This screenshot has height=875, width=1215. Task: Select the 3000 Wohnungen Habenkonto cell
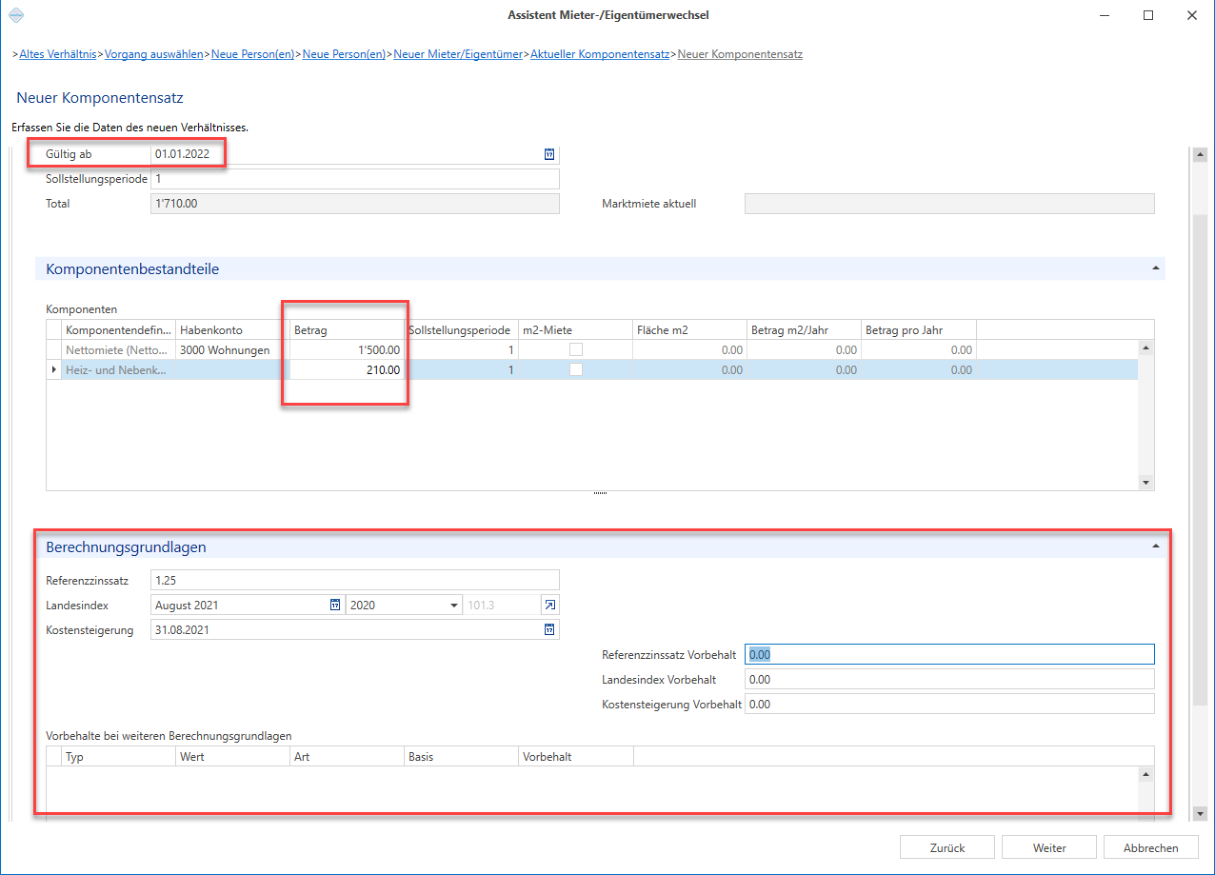pyautogui.click(x=232, y=350)
